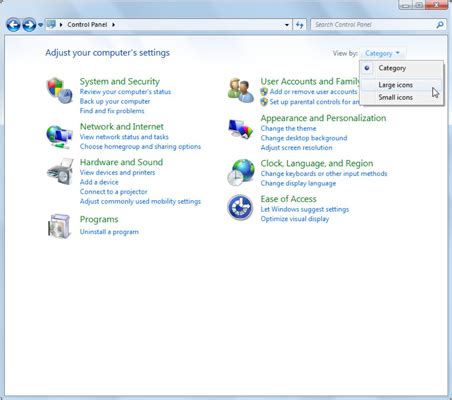Click Add a device link
452x400 pixels.
(x=99, y=182)
